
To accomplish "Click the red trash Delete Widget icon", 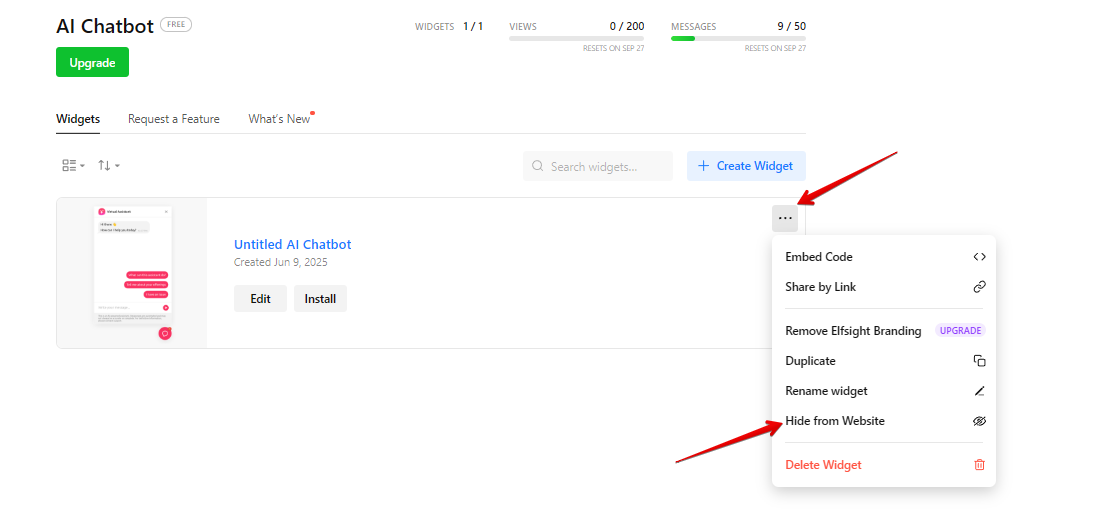I will tap(979, 465).
